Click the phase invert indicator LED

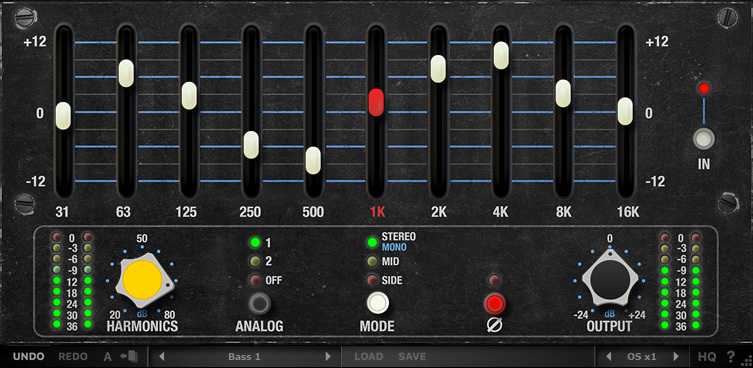click(x=494, y=280)
